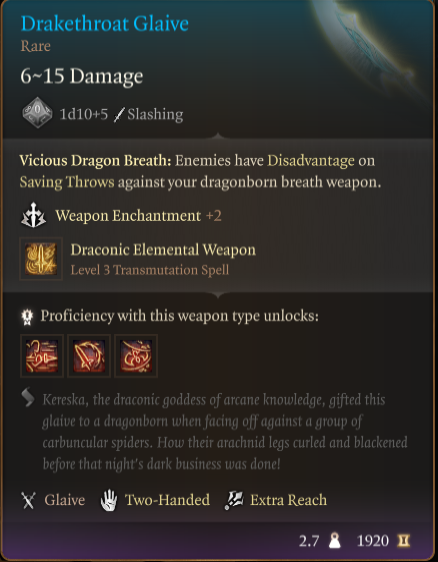This screenshot has width=438, height=562.
Task: Click the first unlocked weapon action icon
Action: (x=42, y=356)
